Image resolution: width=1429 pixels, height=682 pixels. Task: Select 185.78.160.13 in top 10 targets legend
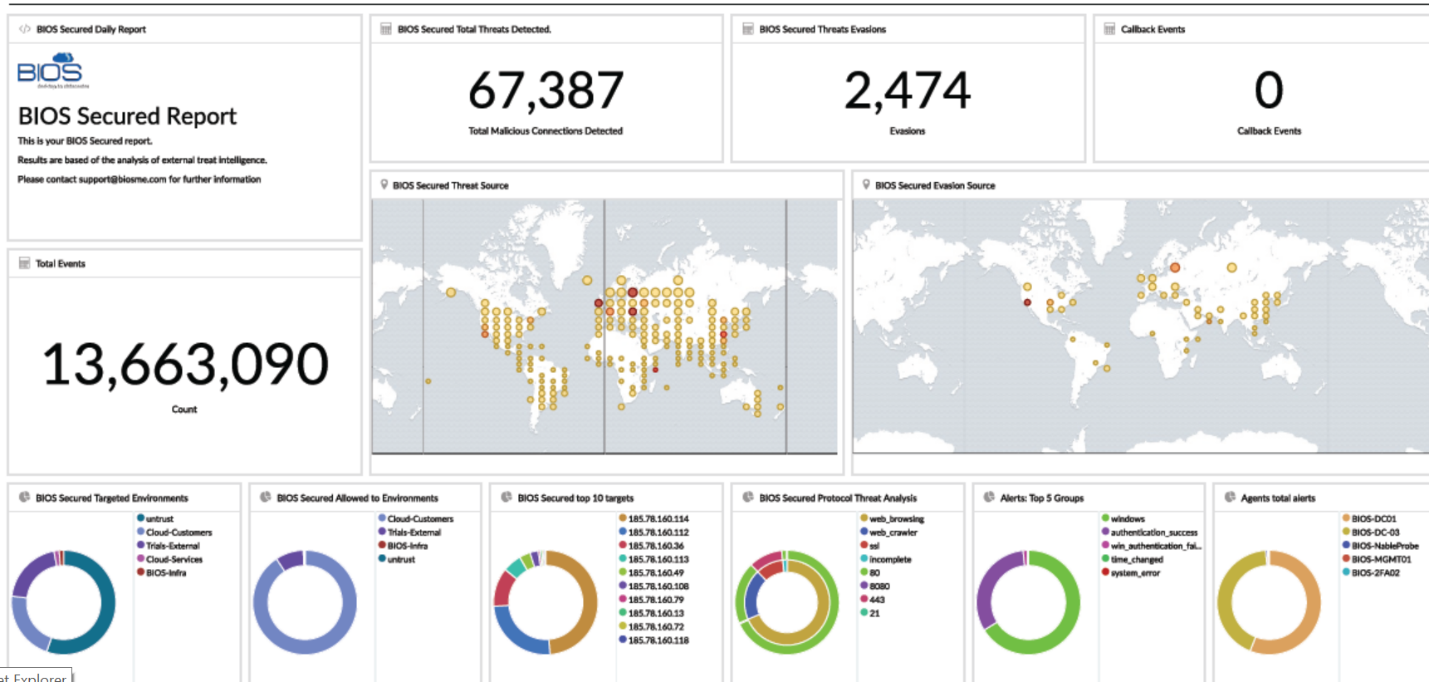(x=651, y=614)
